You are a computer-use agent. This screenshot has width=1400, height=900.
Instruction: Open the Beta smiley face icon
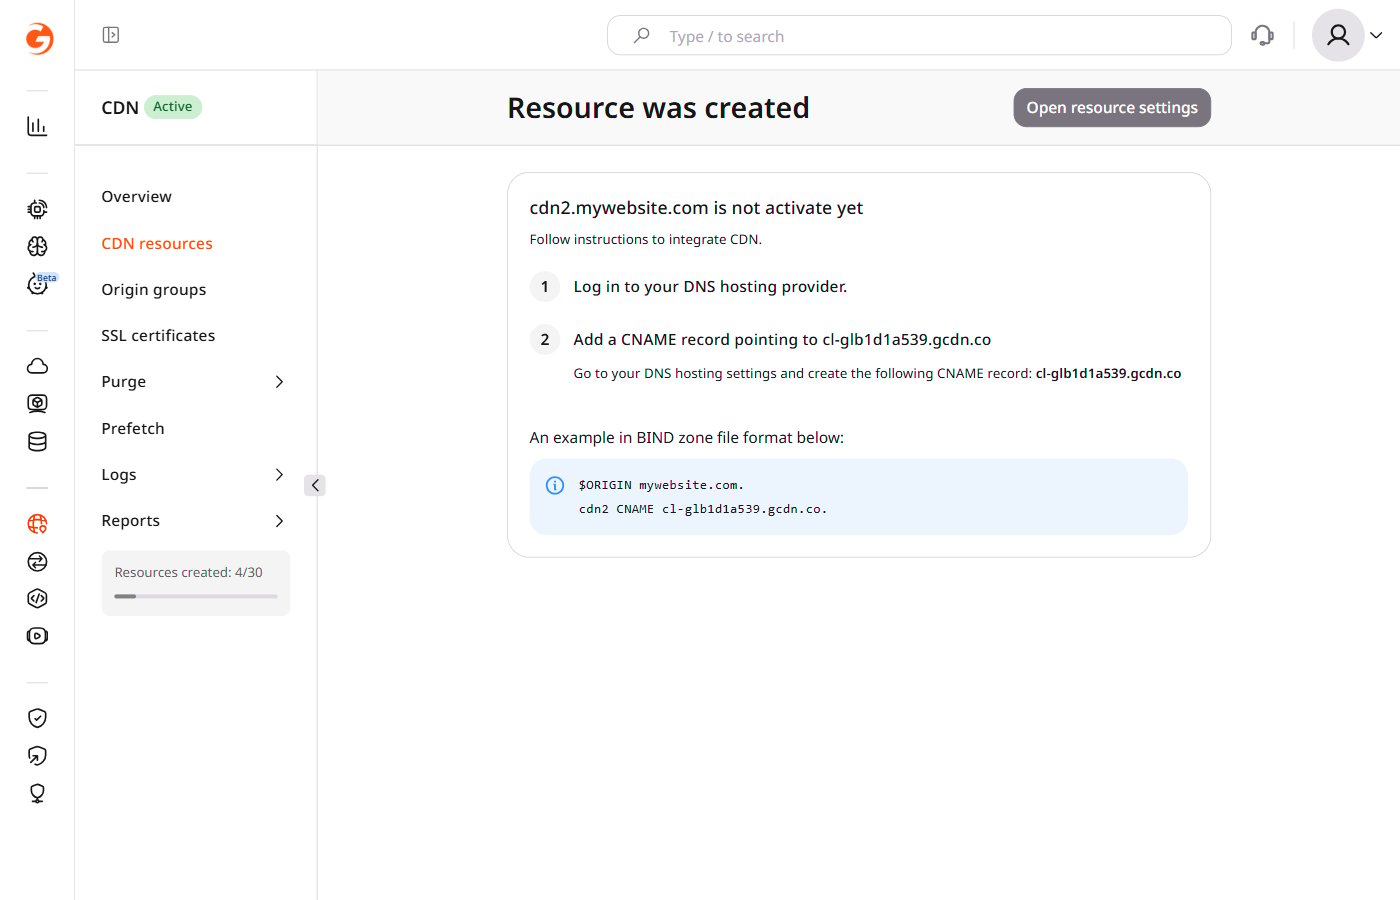coord(37,285)
